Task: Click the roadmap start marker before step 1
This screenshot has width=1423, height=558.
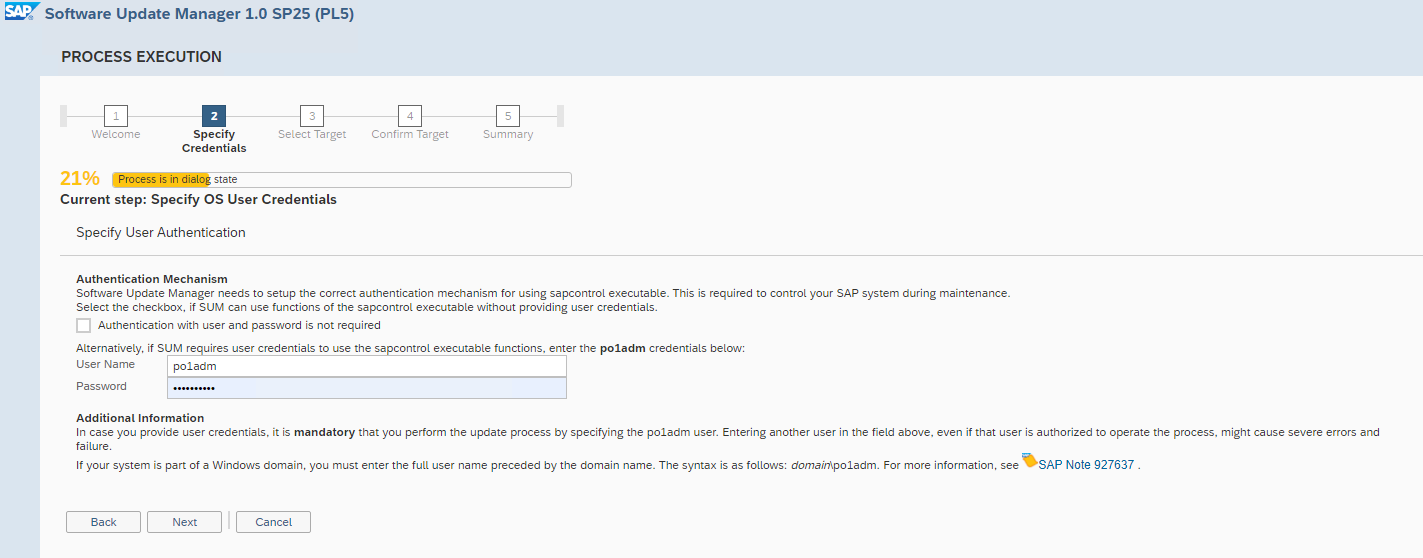Action: point(64,116)
